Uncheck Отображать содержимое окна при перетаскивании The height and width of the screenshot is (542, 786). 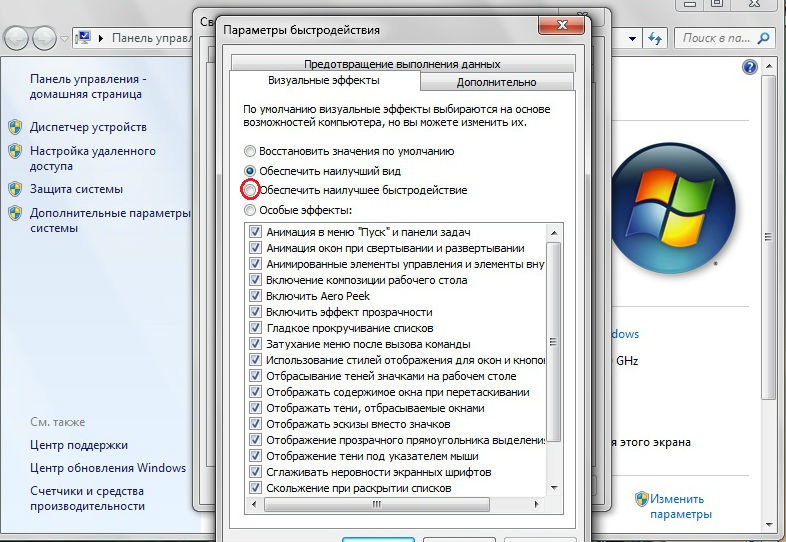[255, 392]
